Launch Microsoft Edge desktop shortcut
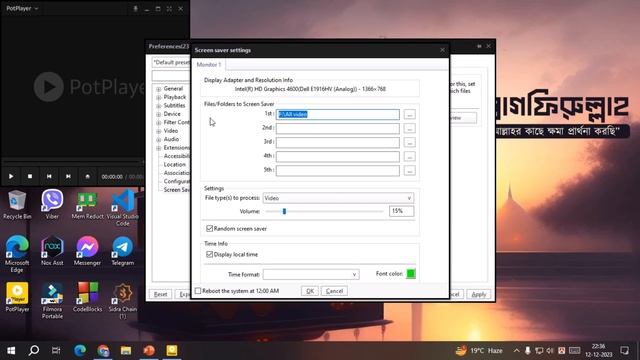640x360 pixels. tap(17, 253)
